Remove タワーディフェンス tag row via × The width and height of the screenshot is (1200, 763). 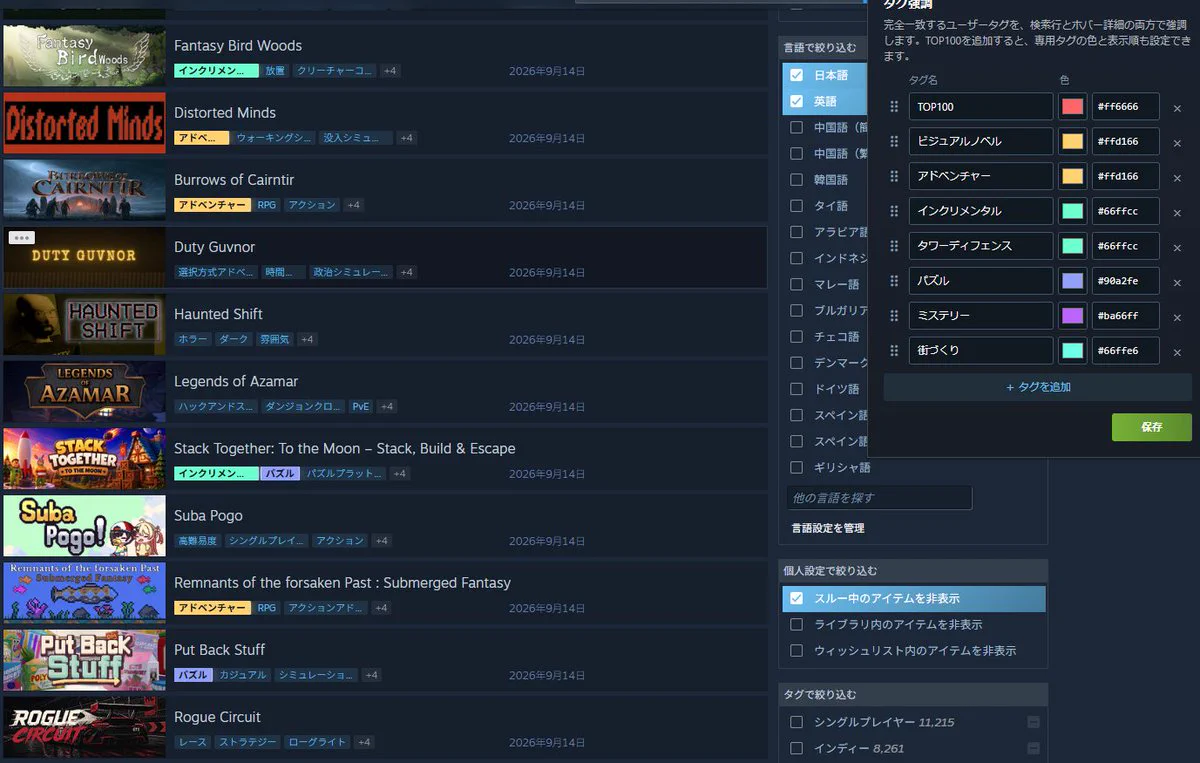coord(1177,247)
